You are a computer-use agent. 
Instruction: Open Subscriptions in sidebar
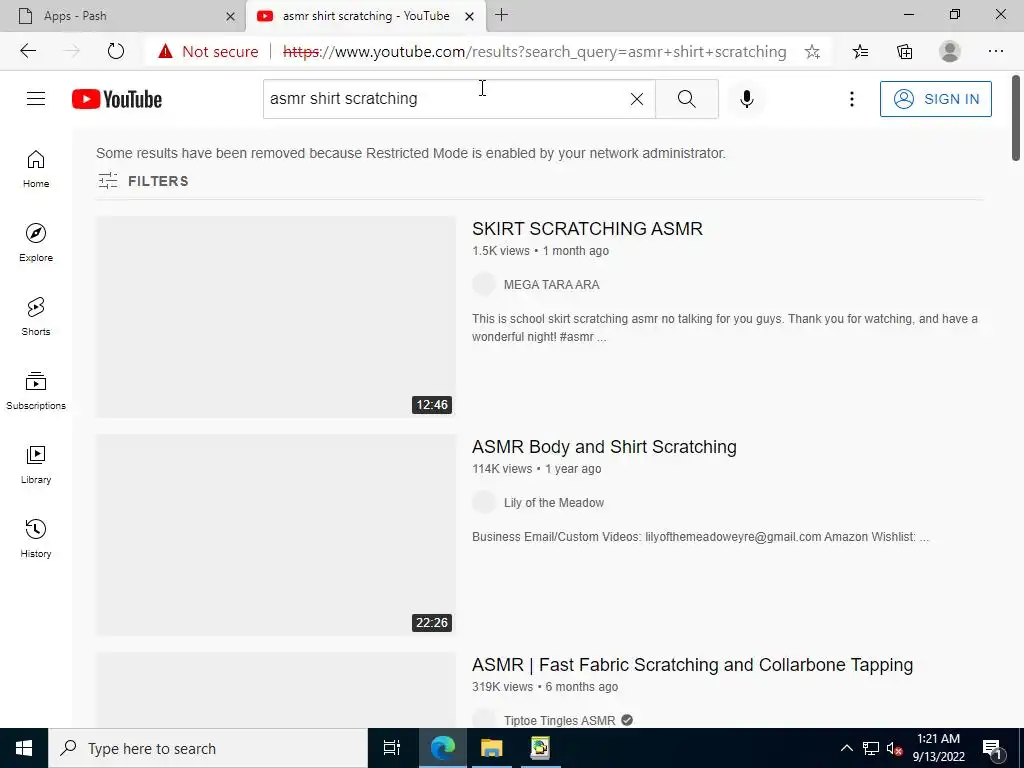tap(36, 391)
